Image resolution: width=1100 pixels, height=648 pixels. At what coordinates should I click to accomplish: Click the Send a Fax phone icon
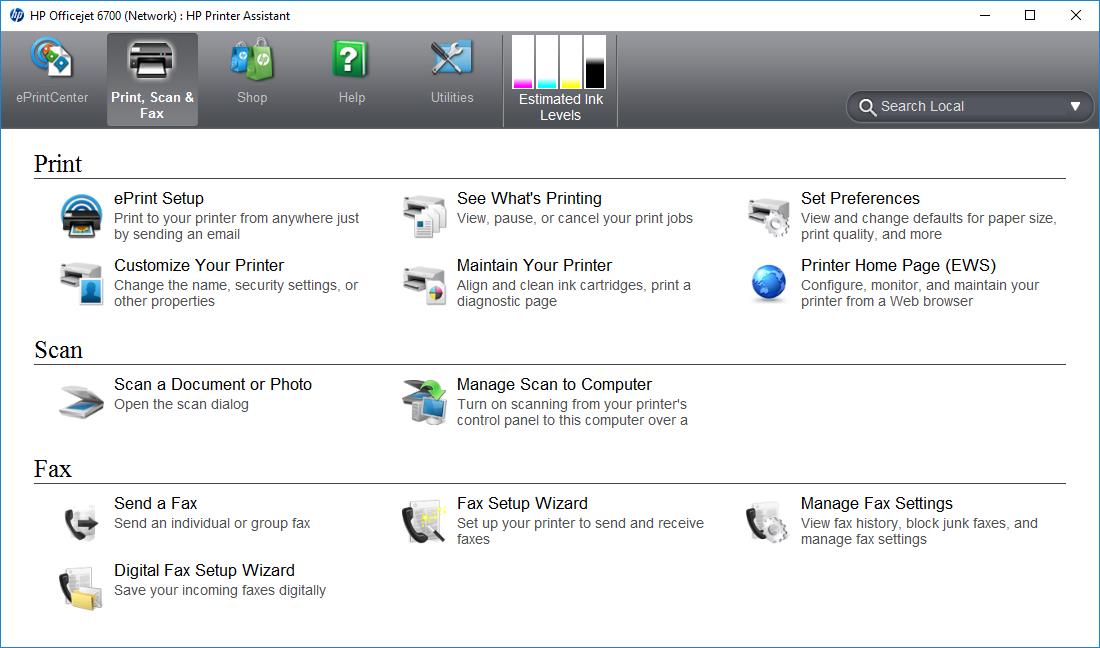click(x=81, y=522)
